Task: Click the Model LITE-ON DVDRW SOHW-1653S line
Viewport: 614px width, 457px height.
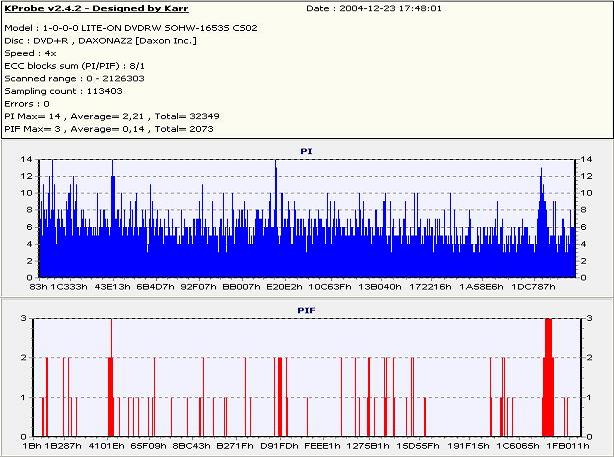Action: click(131, 28)
